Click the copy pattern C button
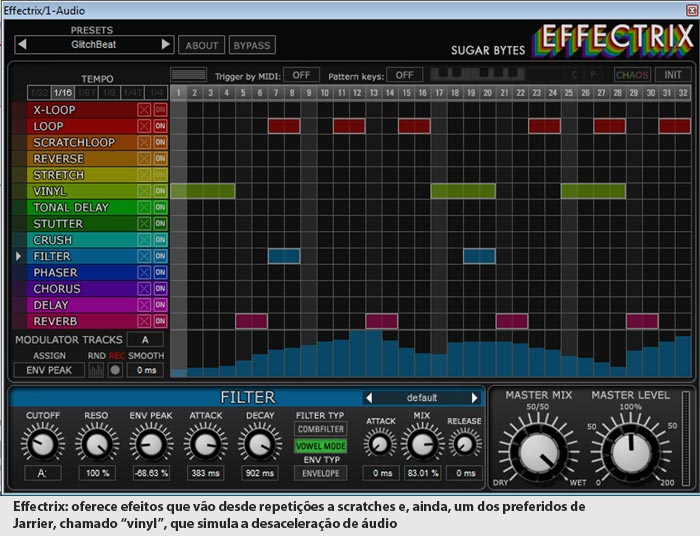Viewport: 700px width, 536px height. click(x=575, y=75)
